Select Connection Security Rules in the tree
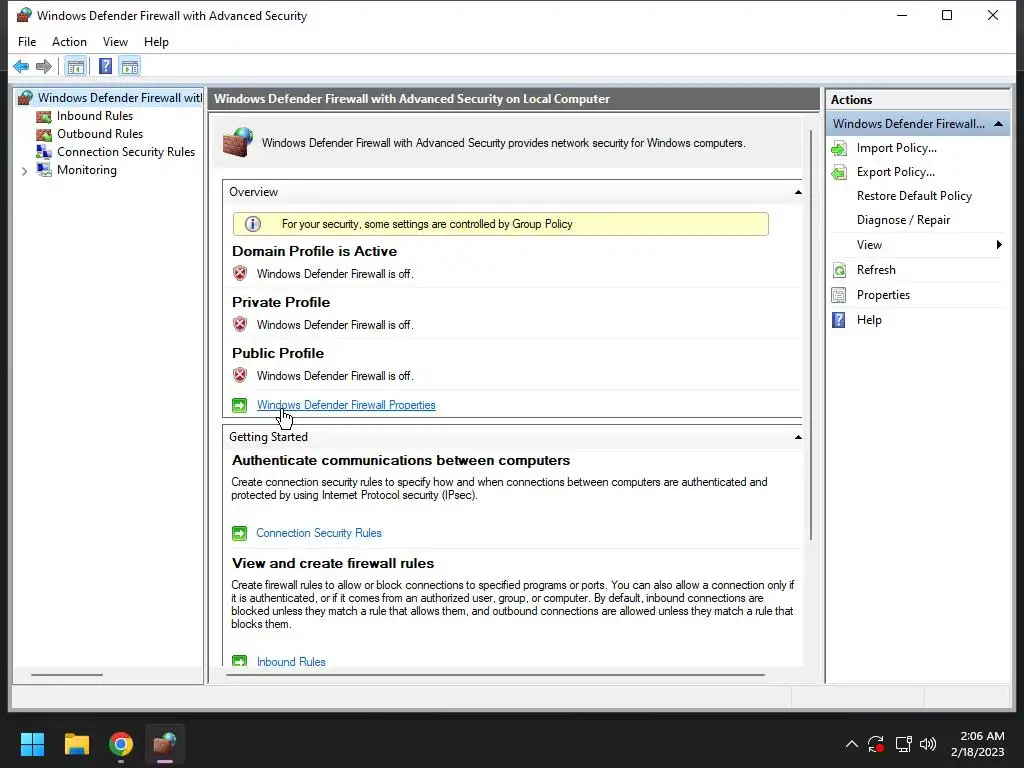The height and width of the screenshot is (768, 1024). click(126, 152)
